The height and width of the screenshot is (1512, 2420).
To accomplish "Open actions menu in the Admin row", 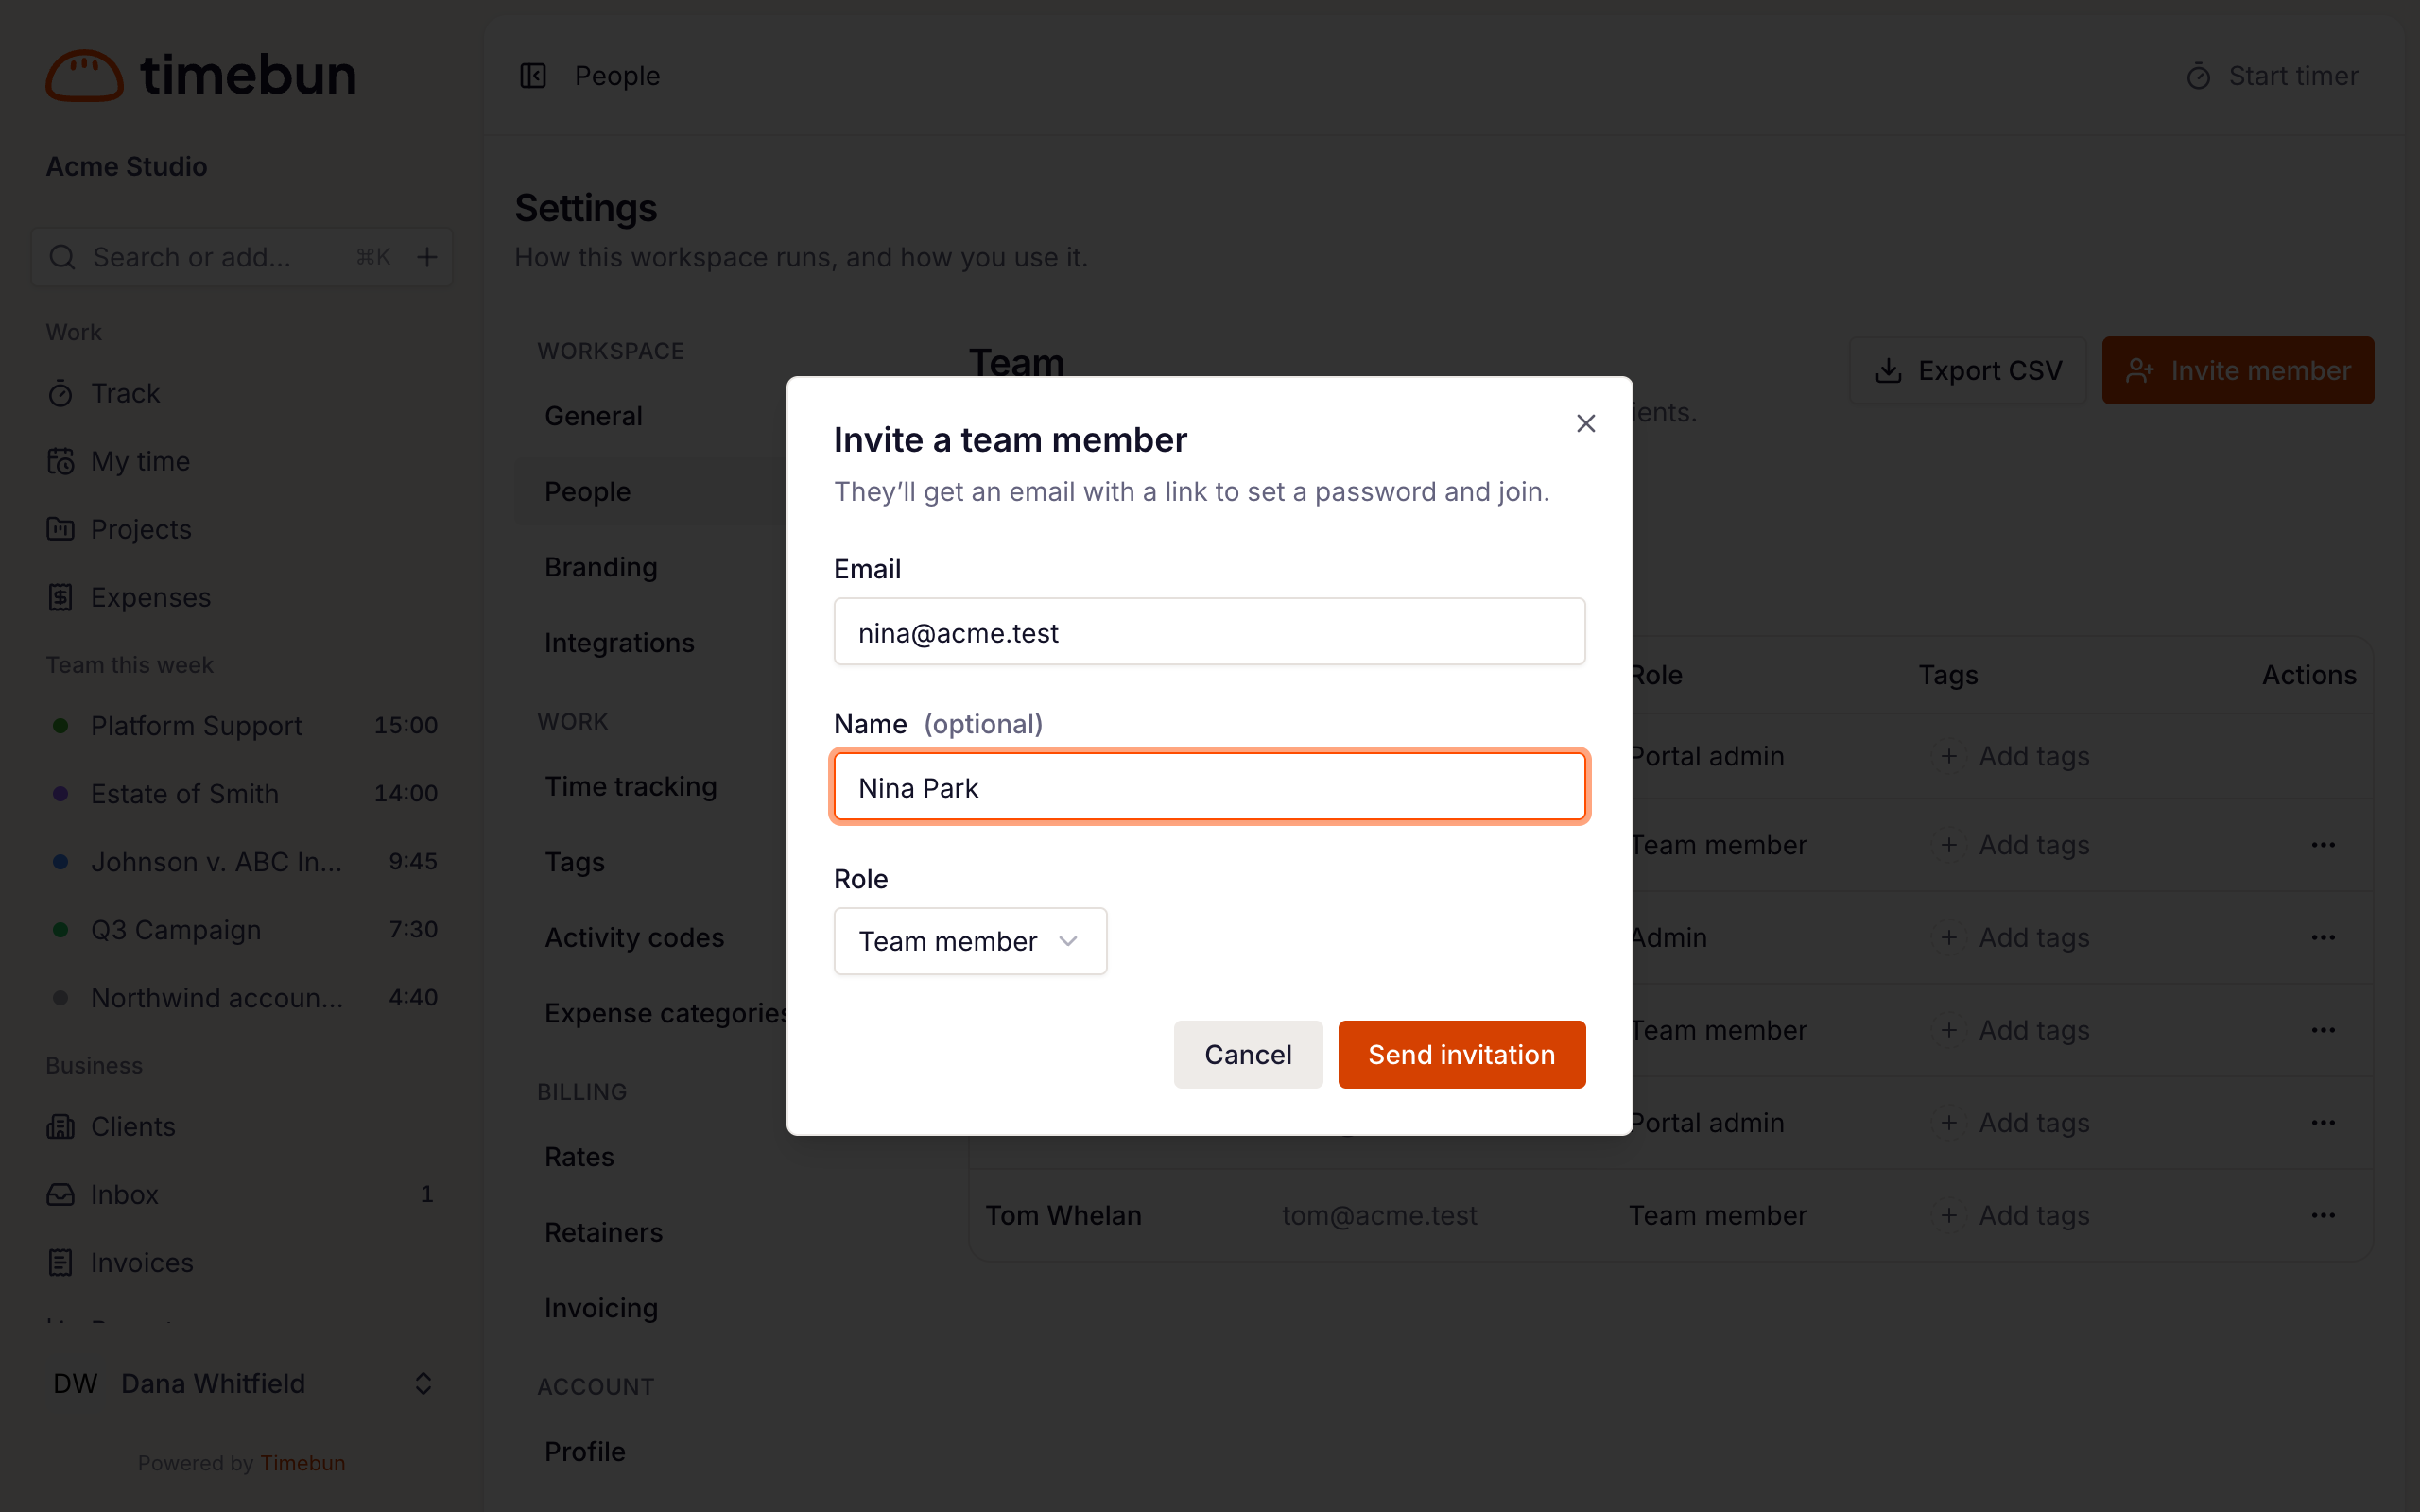I will coord(2323,938).
